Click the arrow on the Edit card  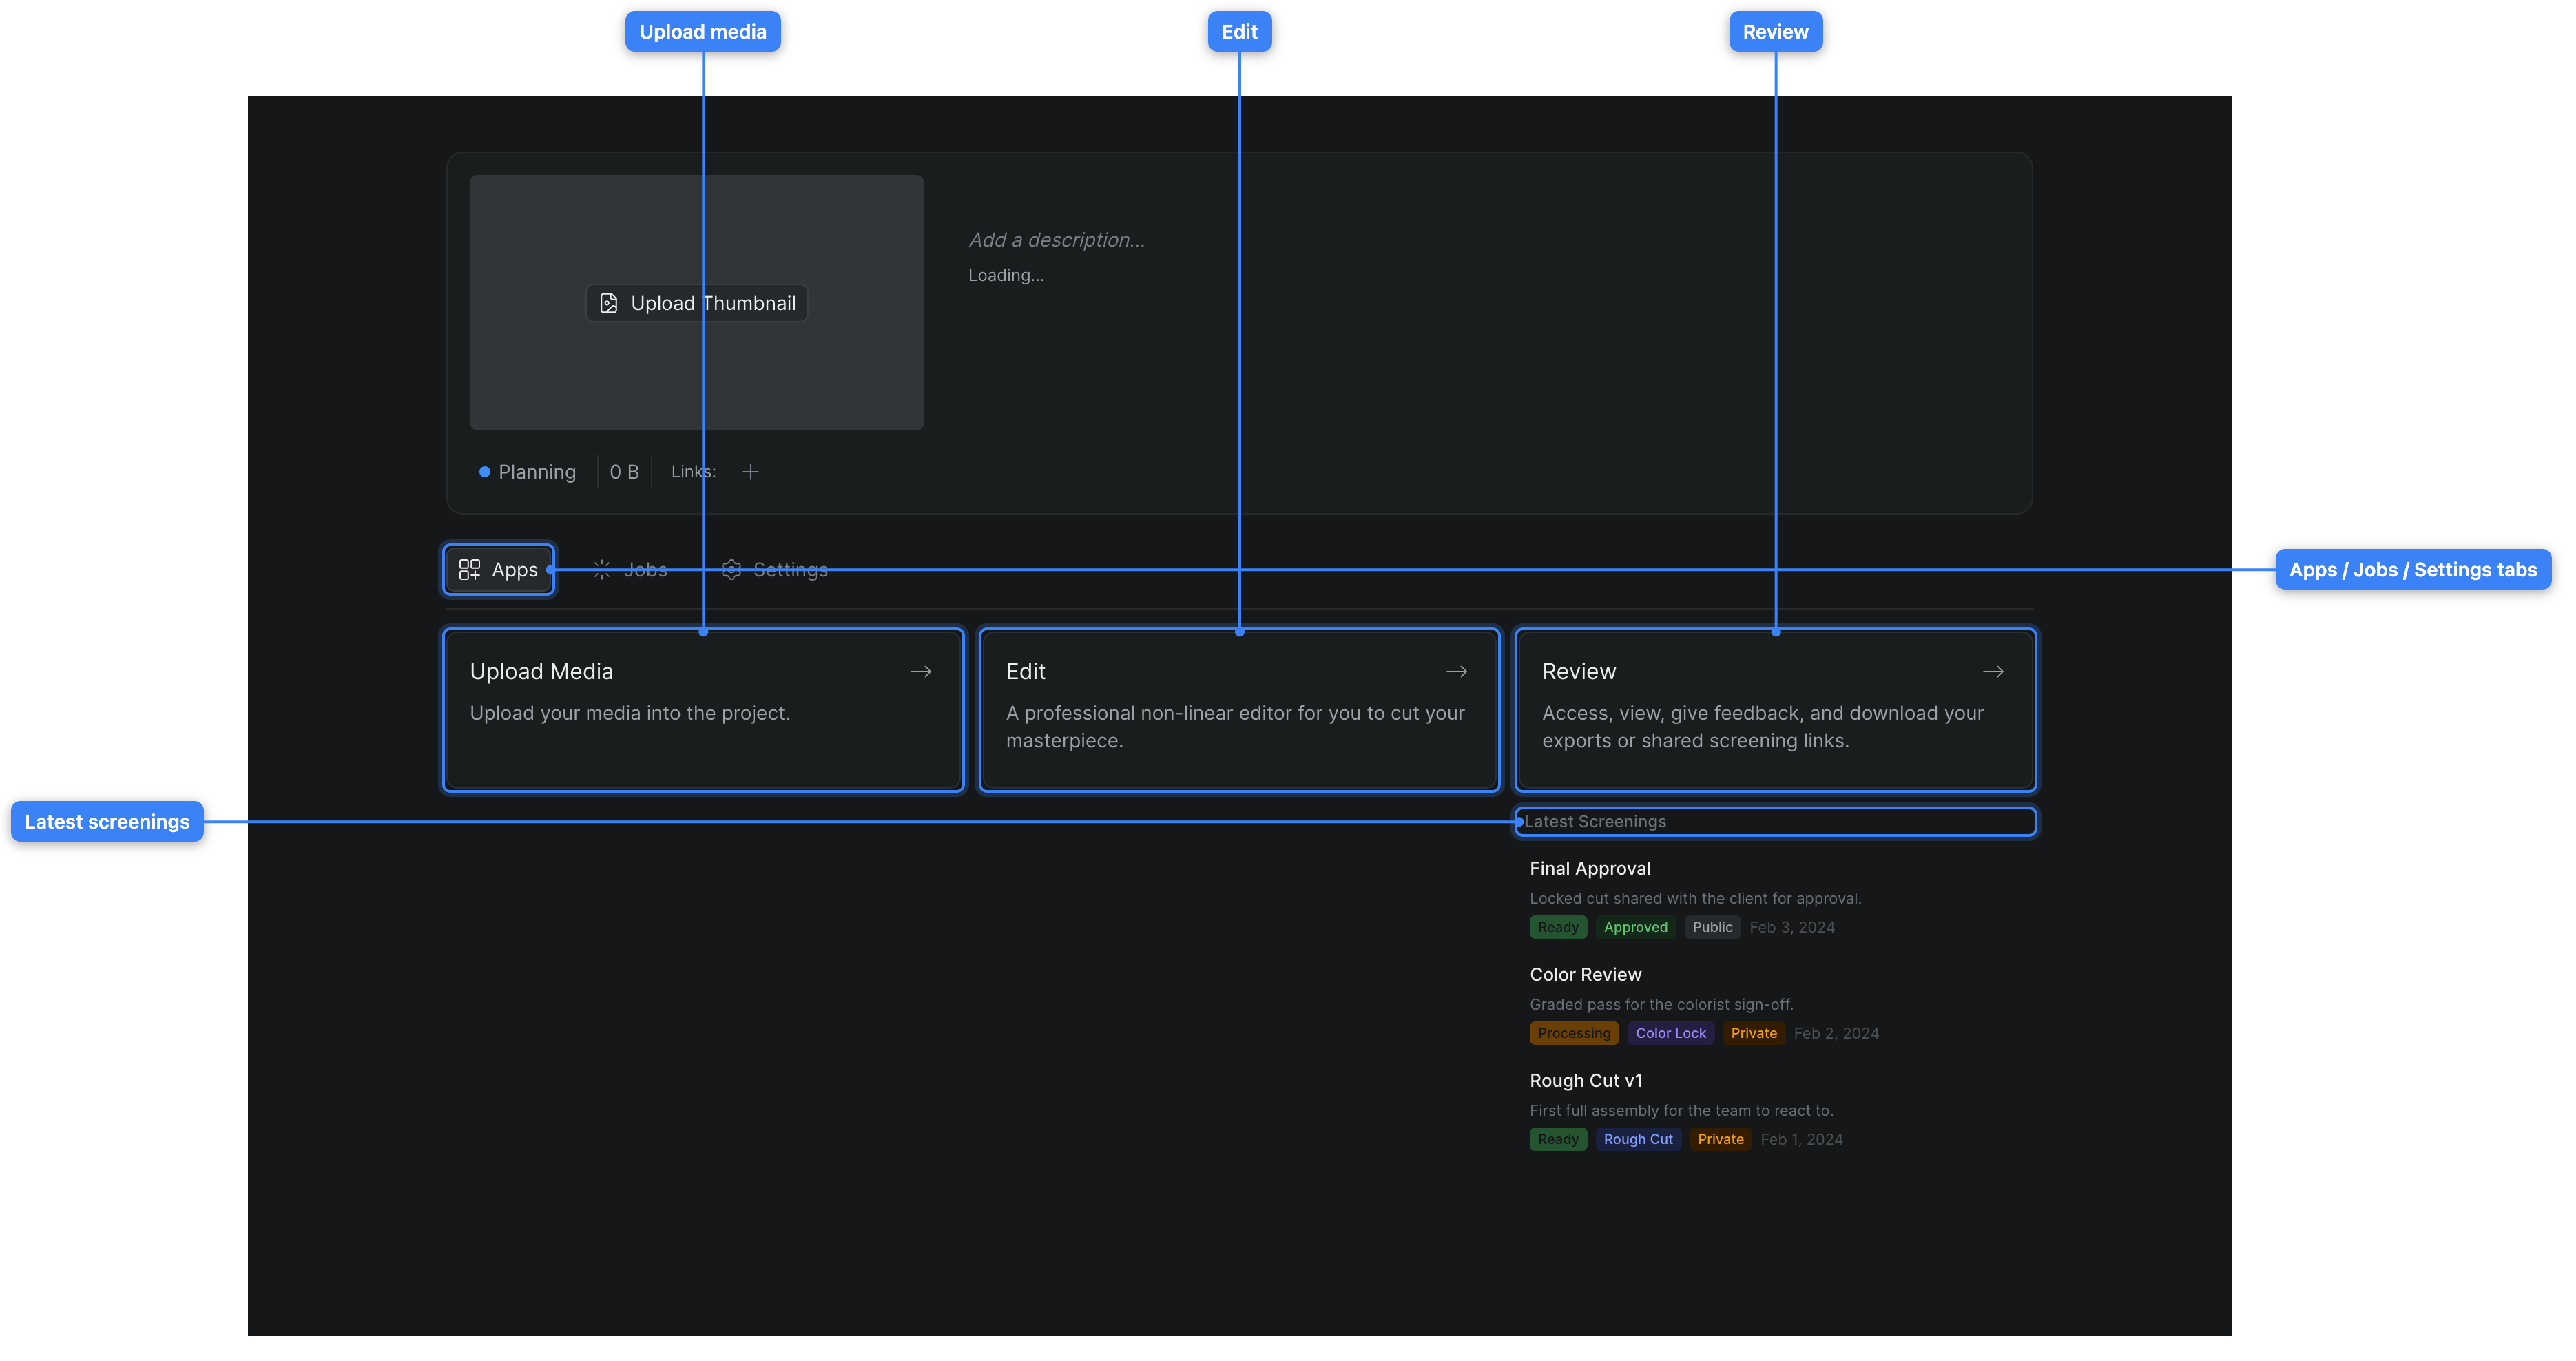point(1457,672)
